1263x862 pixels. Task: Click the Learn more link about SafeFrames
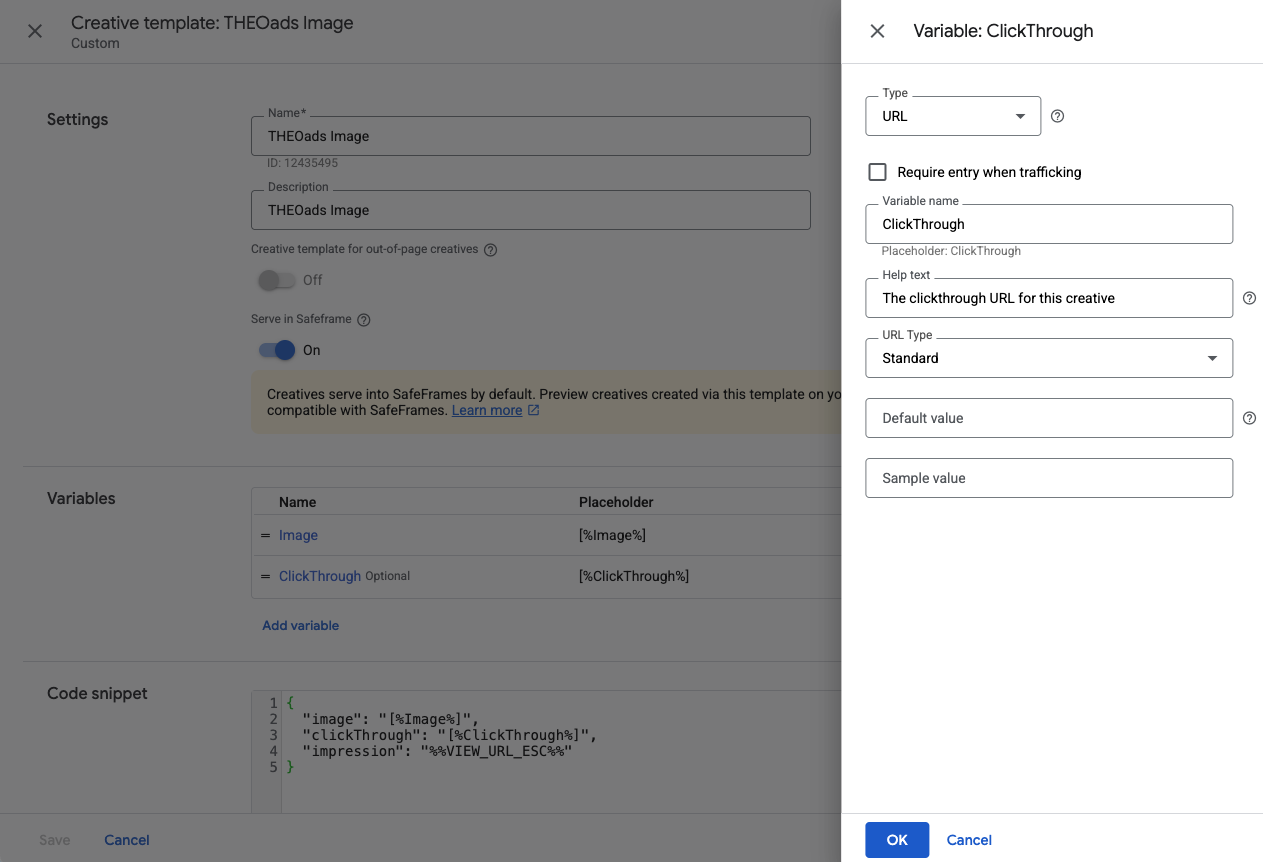pos(488,409)
